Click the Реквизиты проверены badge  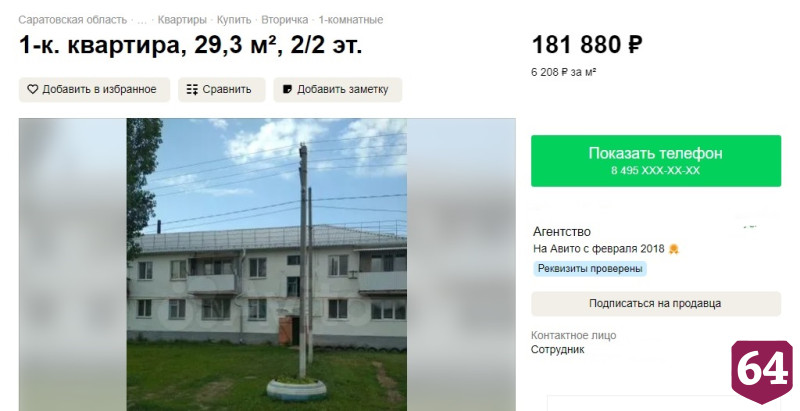[x=590, y=269]
